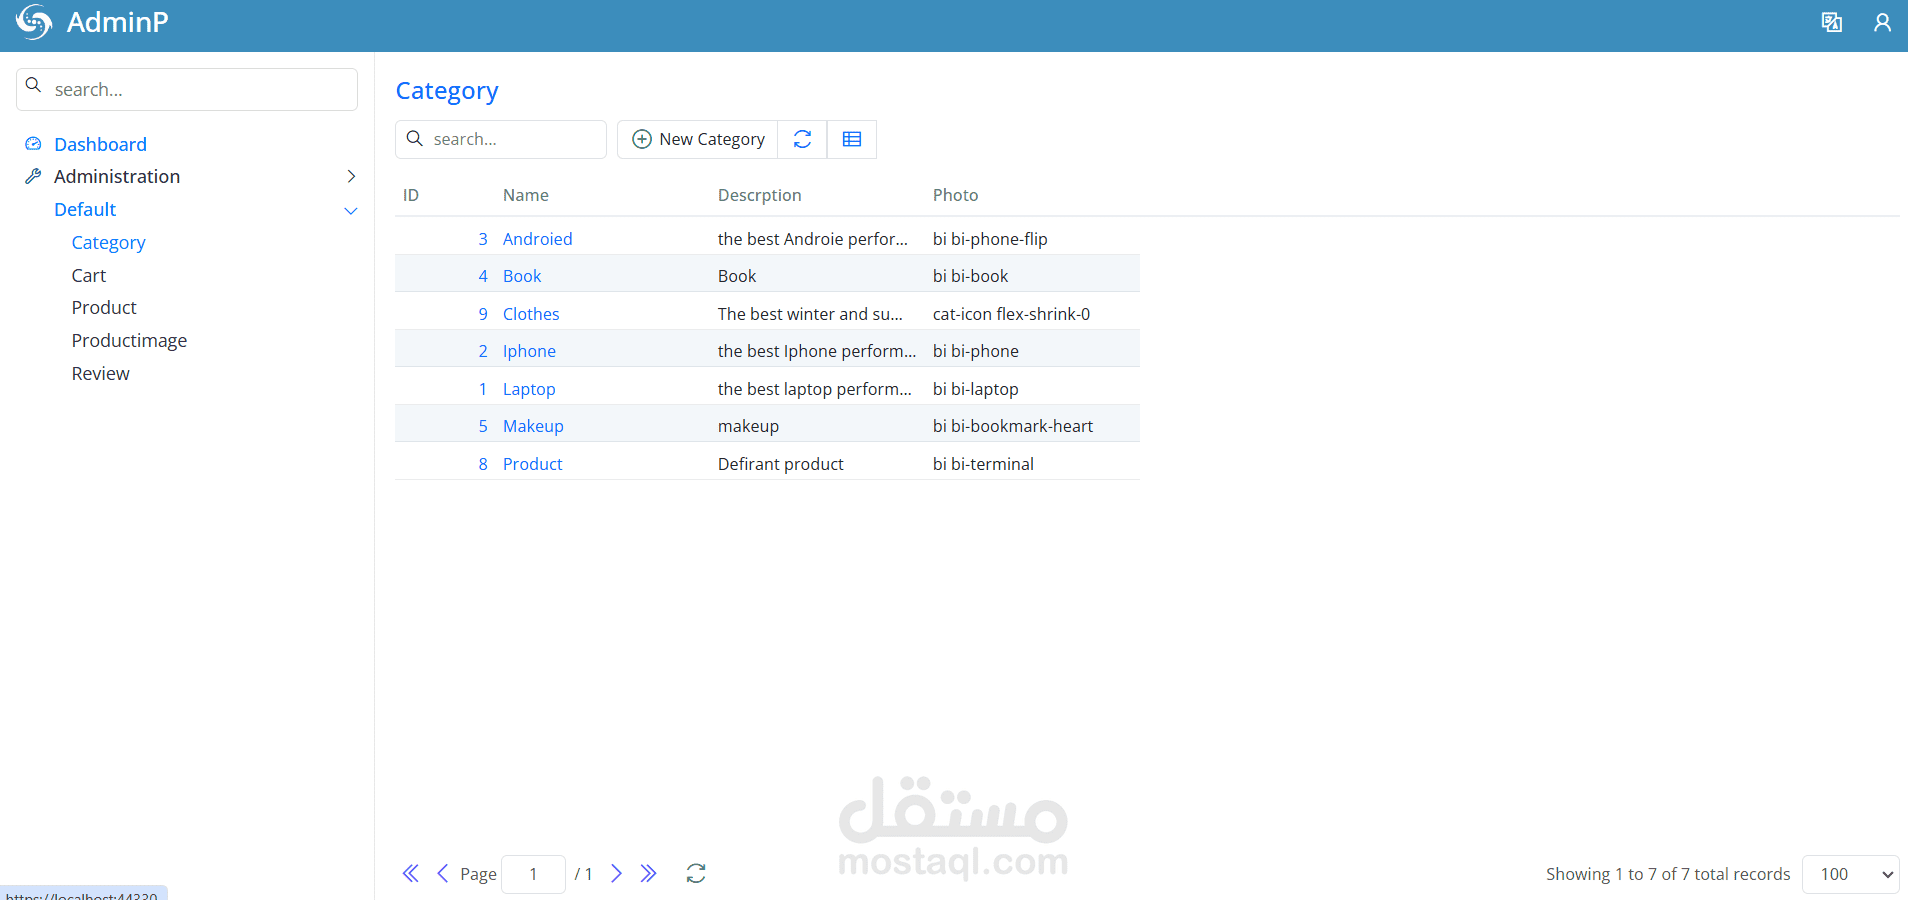
Task: Open the Laptop category link
Action: [x=529, y=389]
